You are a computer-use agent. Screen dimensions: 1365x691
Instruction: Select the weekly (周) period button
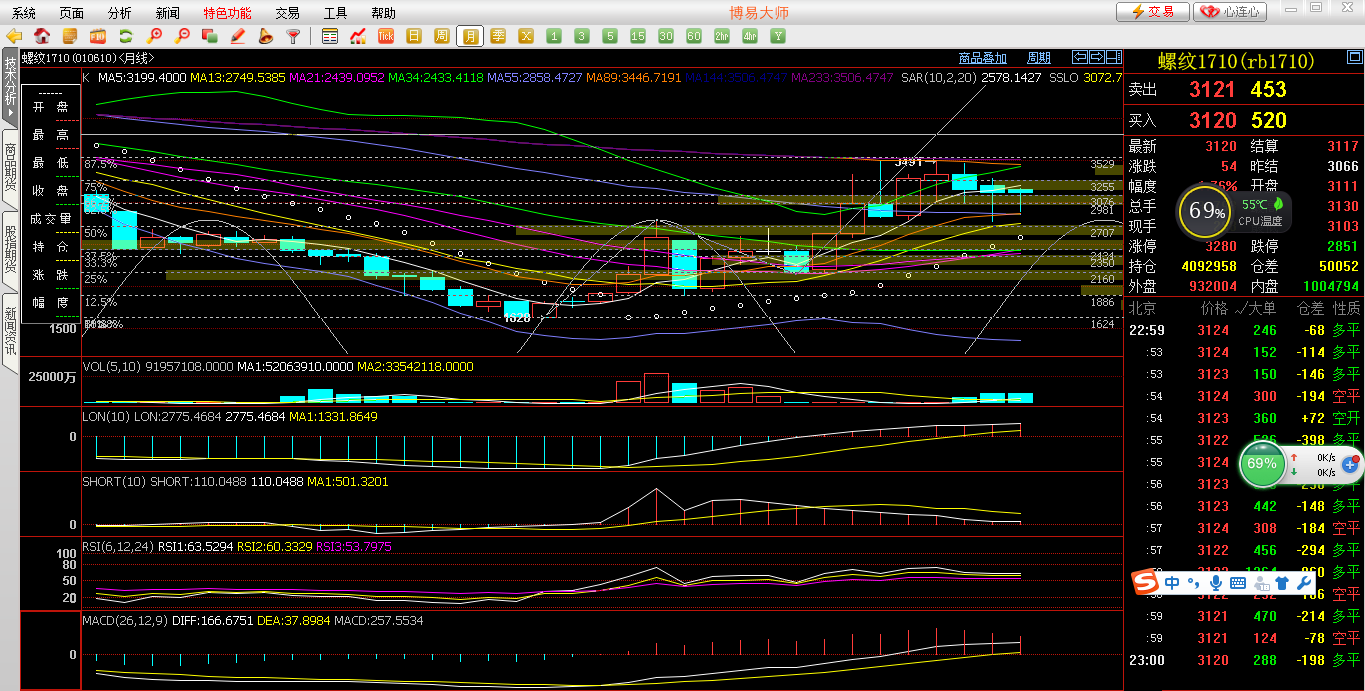[x=442, y=36]
